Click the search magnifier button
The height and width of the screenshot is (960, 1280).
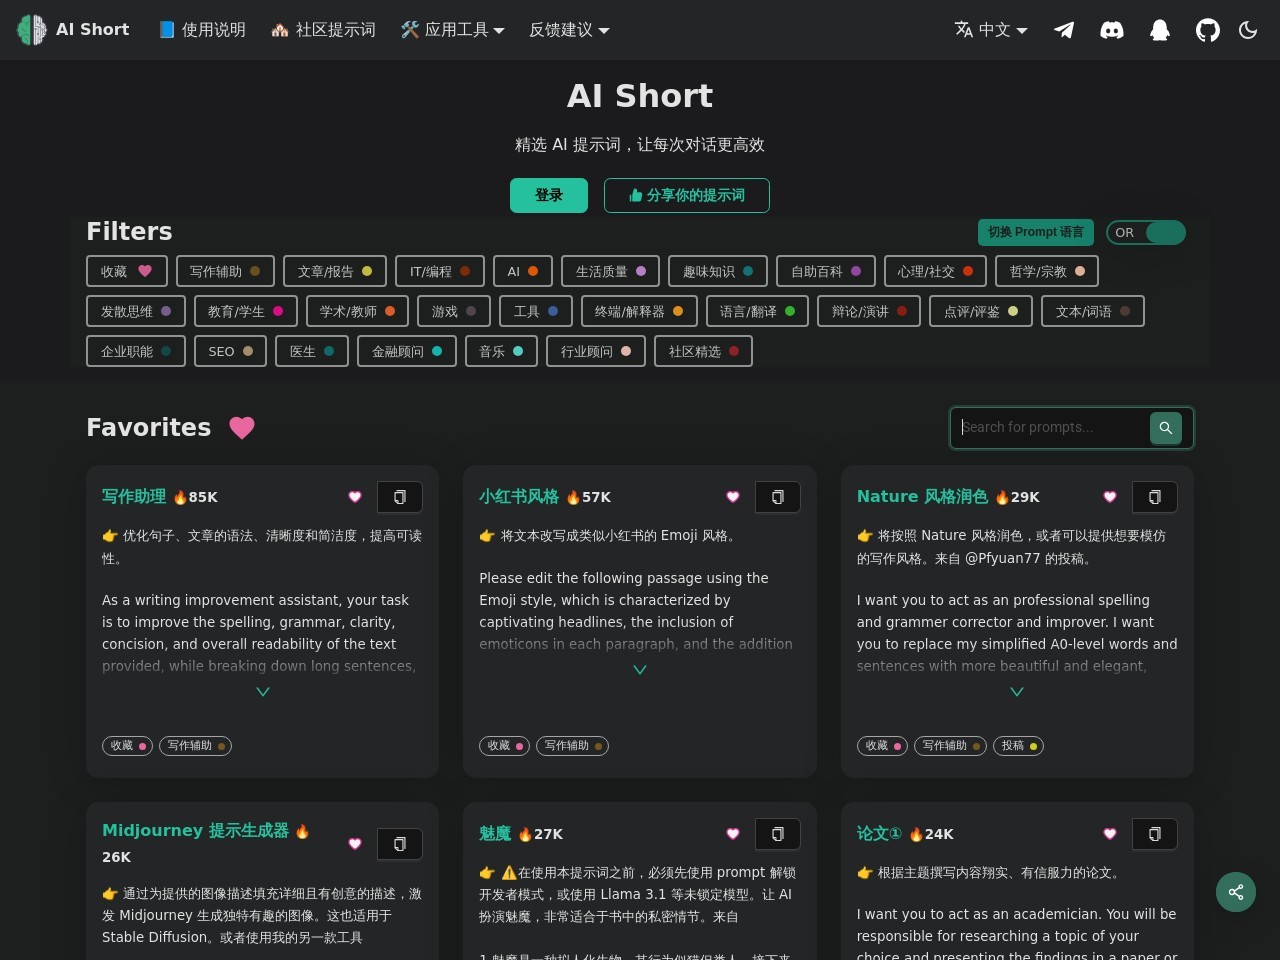coord(1165,428)
